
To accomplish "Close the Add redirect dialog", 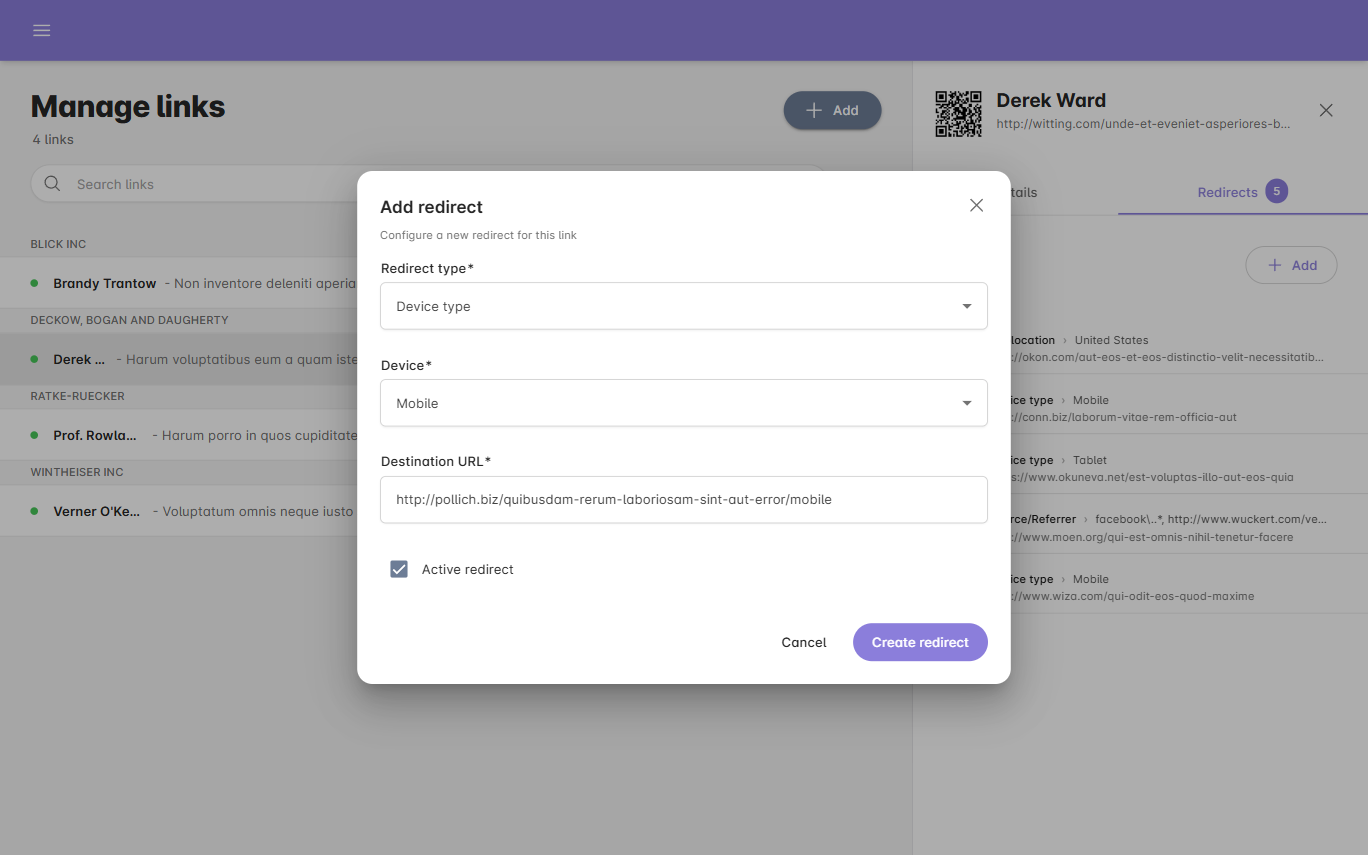I will 977,205.
